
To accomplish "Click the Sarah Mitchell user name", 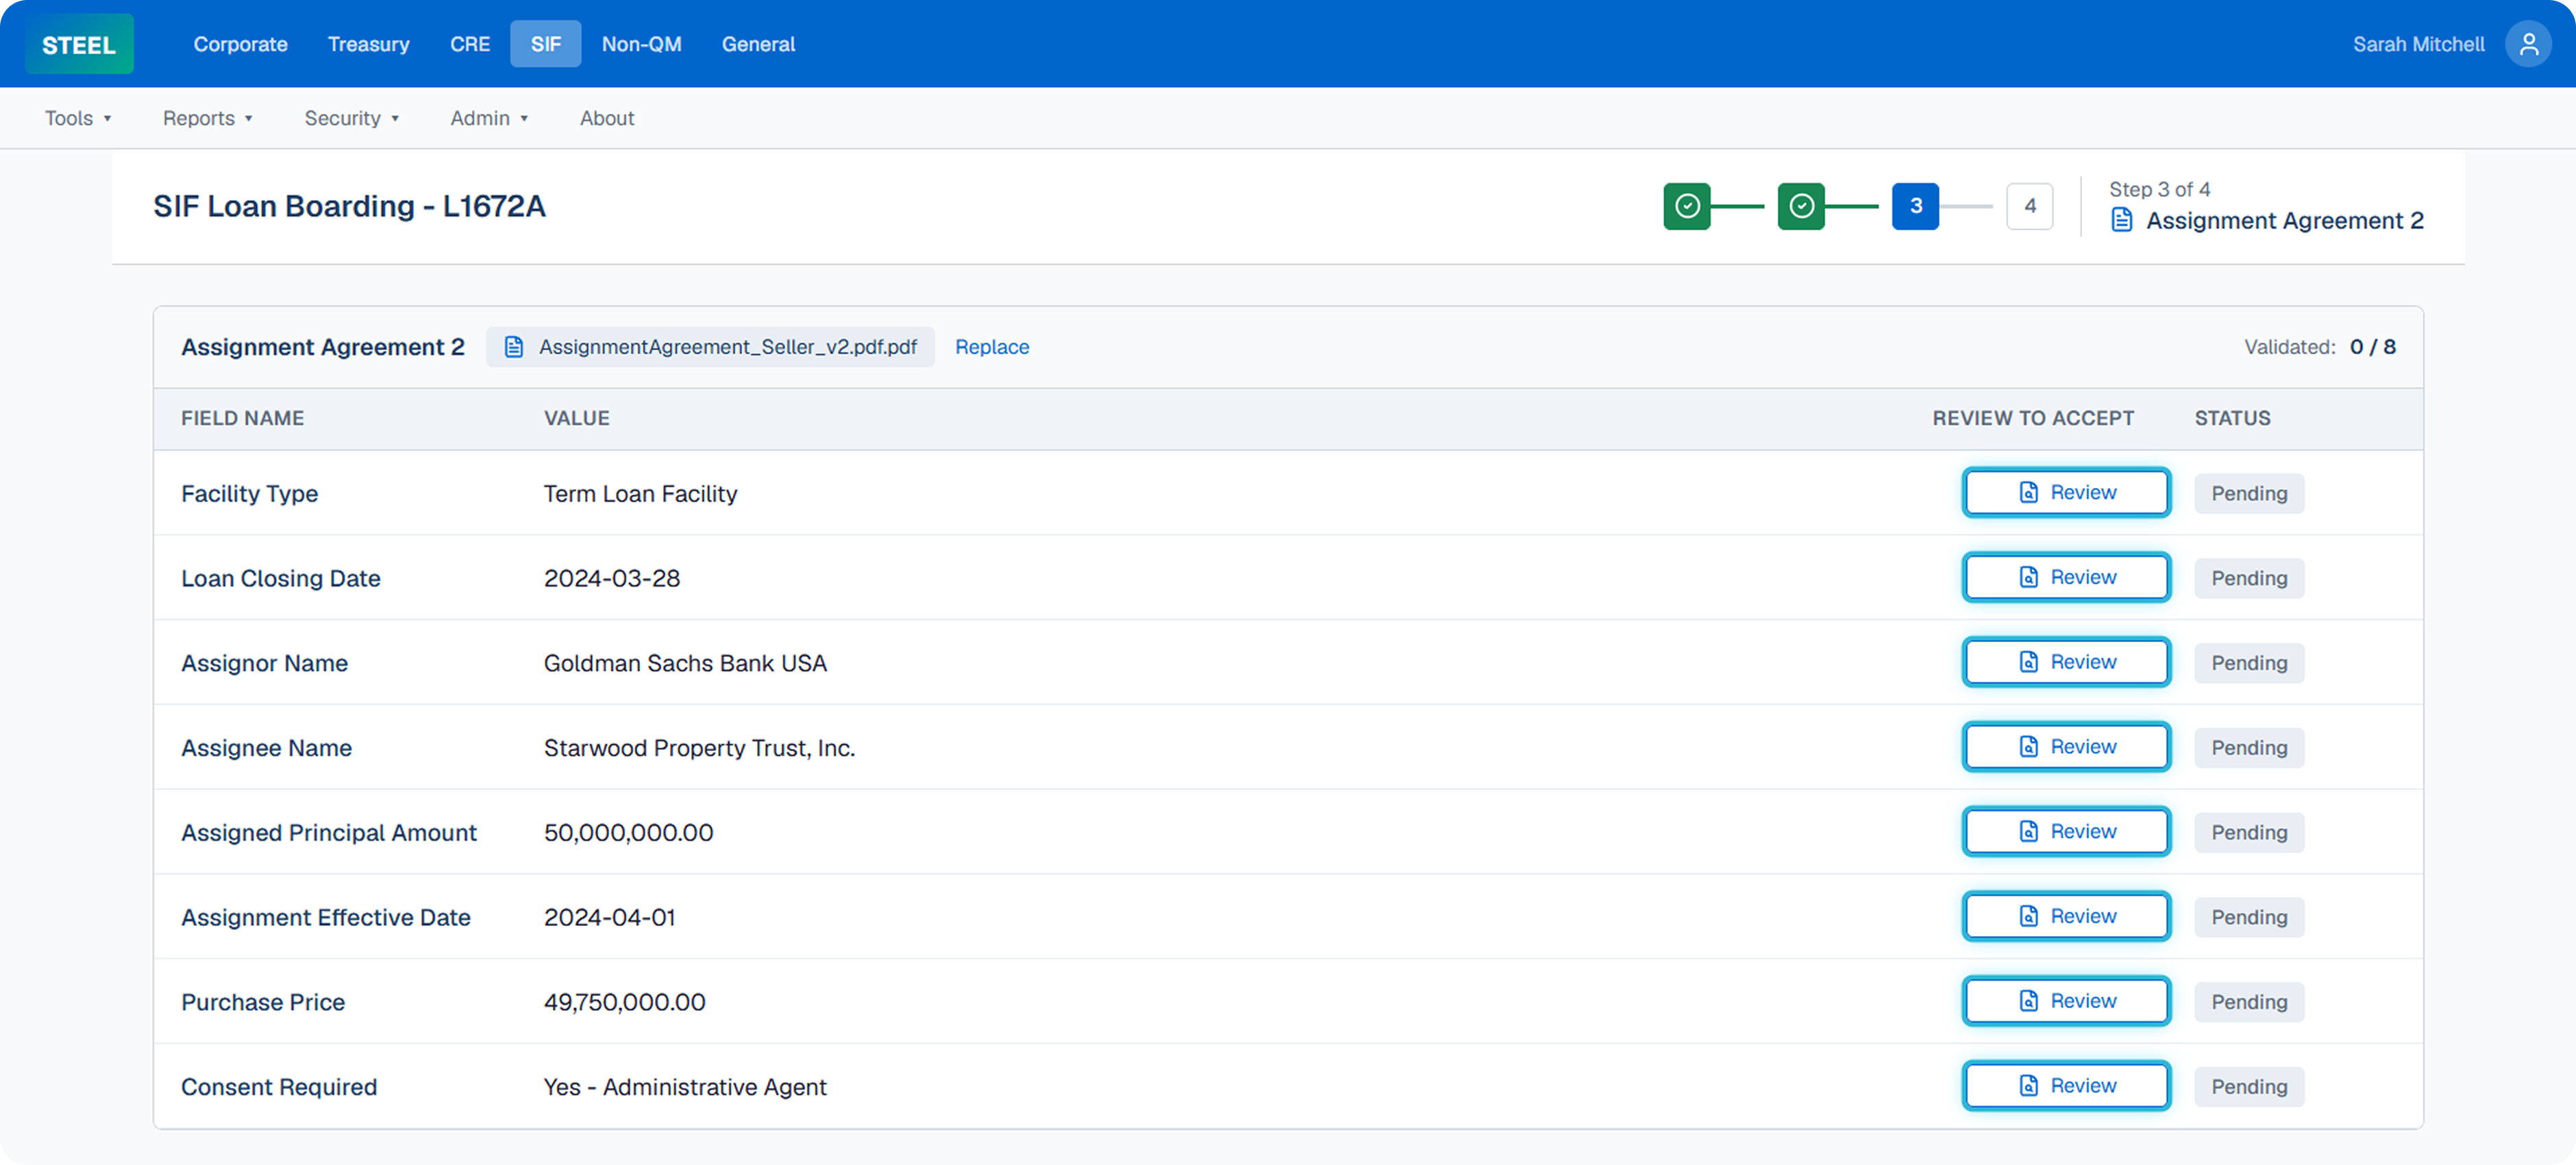I will click(2418, 44).
